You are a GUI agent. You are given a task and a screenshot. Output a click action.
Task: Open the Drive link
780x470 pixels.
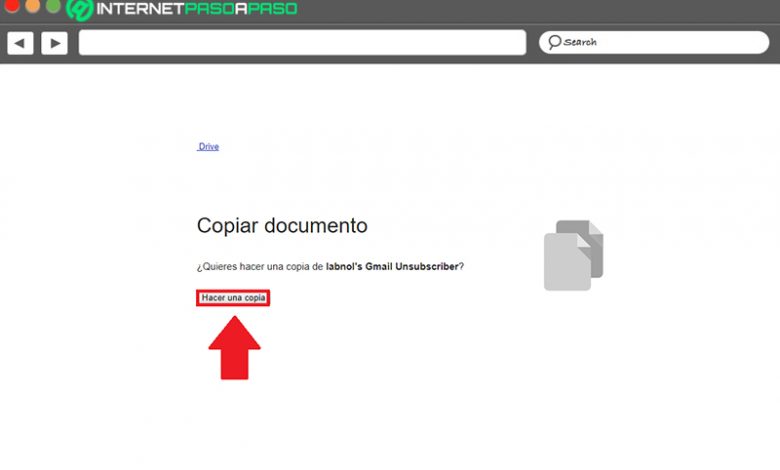pyautogui.click(x=208, y=146)
